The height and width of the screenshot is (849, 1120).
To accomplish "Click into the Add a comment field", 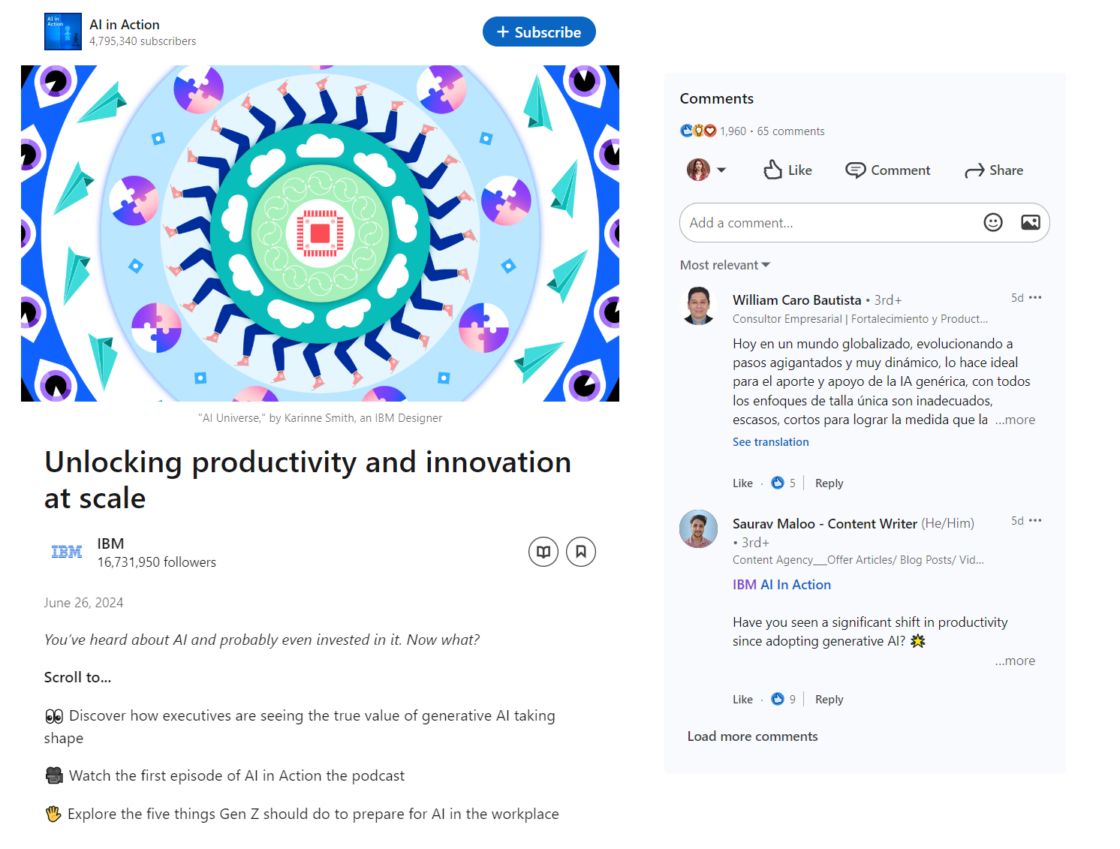I will click(830, 222).
